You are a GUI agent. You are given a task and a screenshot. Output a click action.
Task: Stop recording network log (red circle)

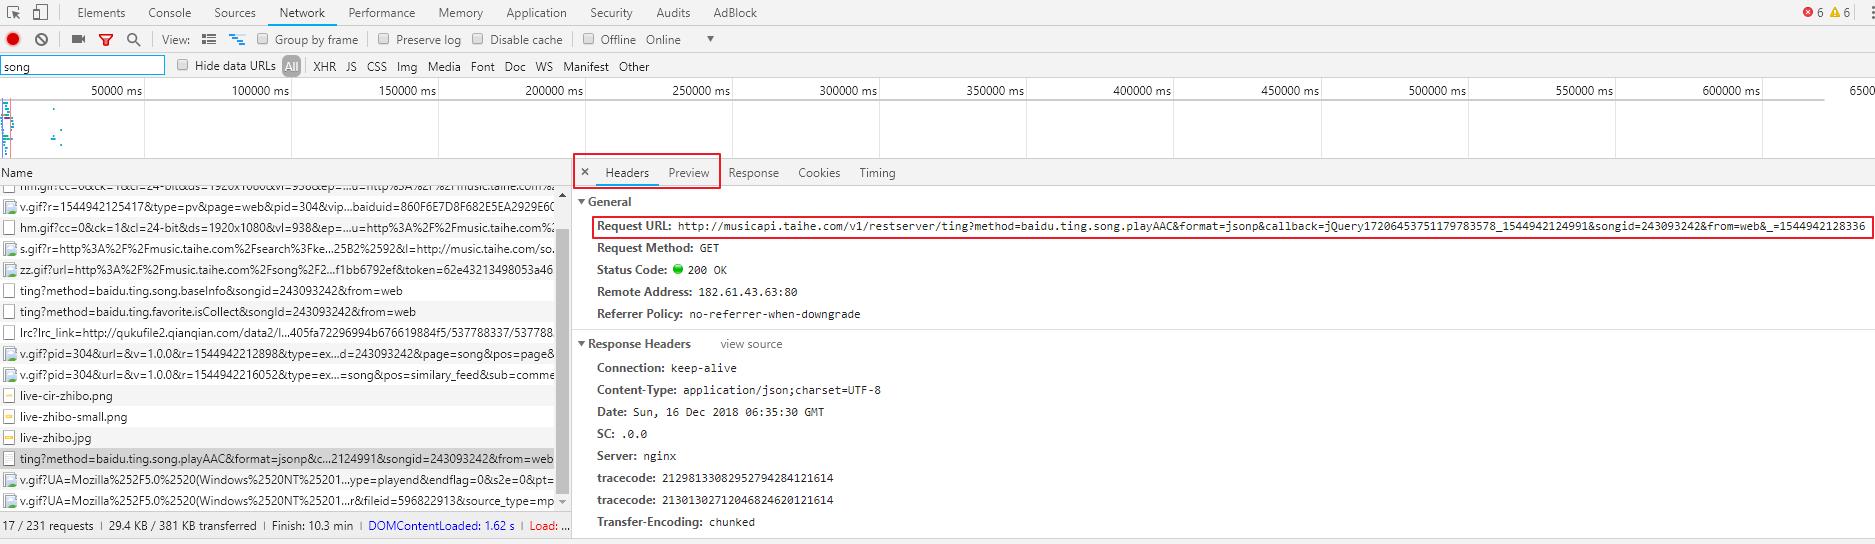coord(13,39)
